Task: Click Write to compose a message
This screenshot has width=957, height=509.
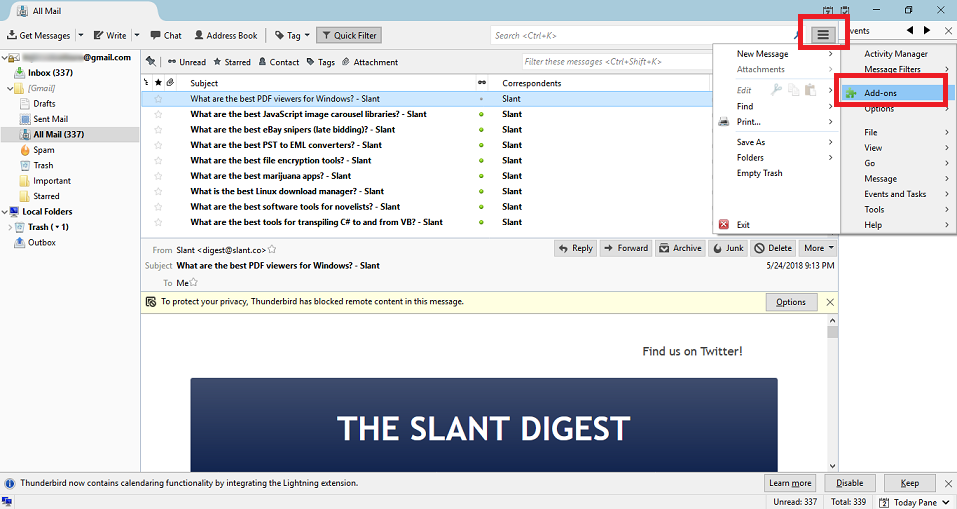Action: tap(110, 35)
